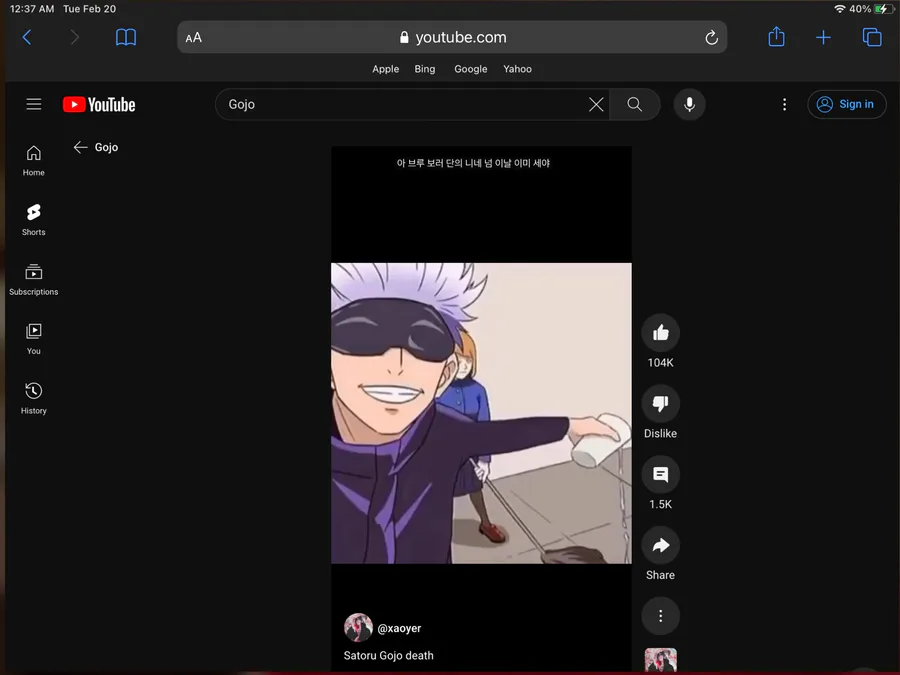The height and width of the screenshot is (675, 900).
Task: Open History in the sidebar
Action: point(33,399)
